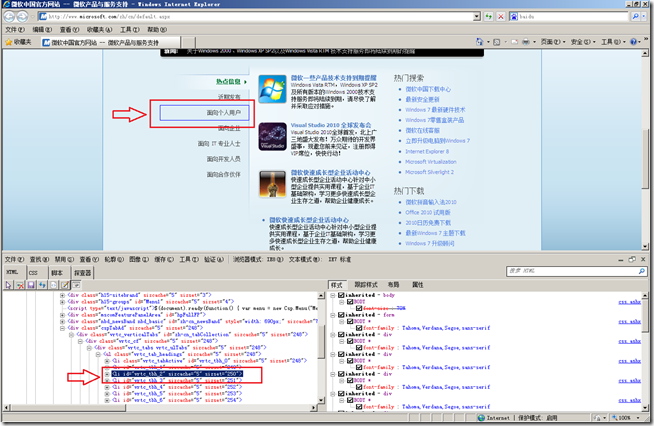Collapse the vrtc_verticalTabs div node
The height and width of the screenshot is (426, 654).
(71, 335)
